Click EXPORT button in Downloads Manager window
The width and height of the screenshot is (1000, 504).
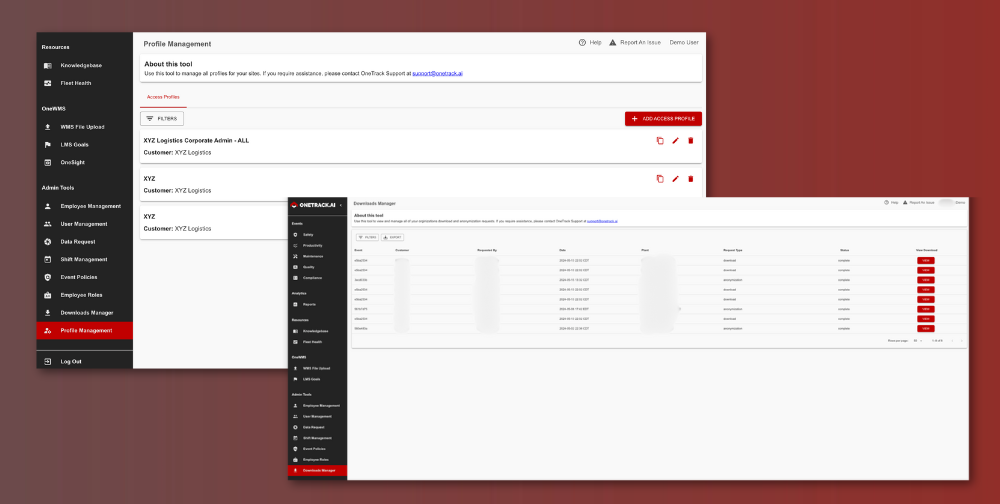(392, 237)
